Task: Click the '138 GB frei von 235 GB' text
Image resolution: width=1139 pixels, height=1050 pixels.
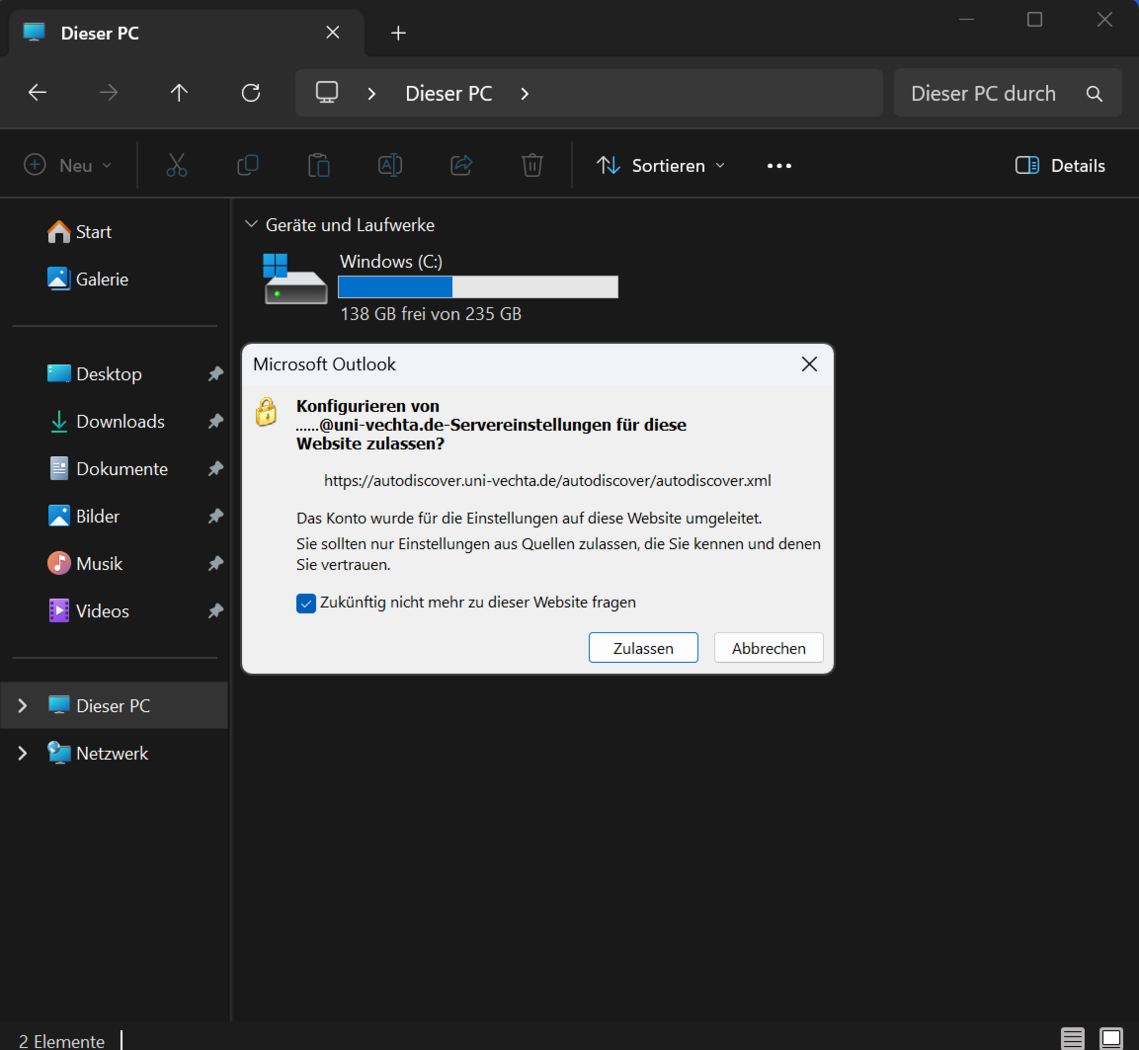Action: (431, 314)
